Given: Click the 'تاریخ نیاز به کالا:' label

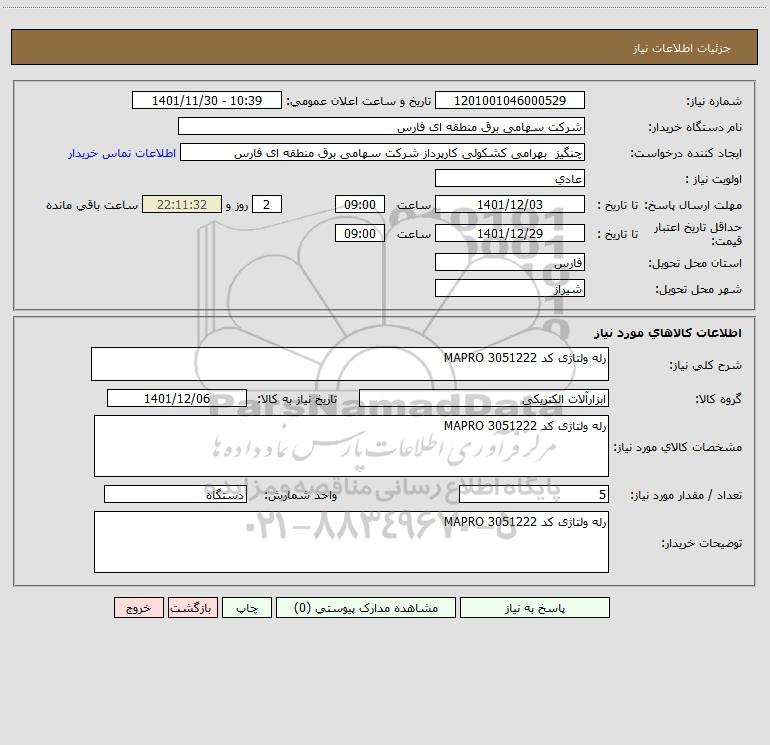Looking at the screenshot, I should [x=297, y=400].
